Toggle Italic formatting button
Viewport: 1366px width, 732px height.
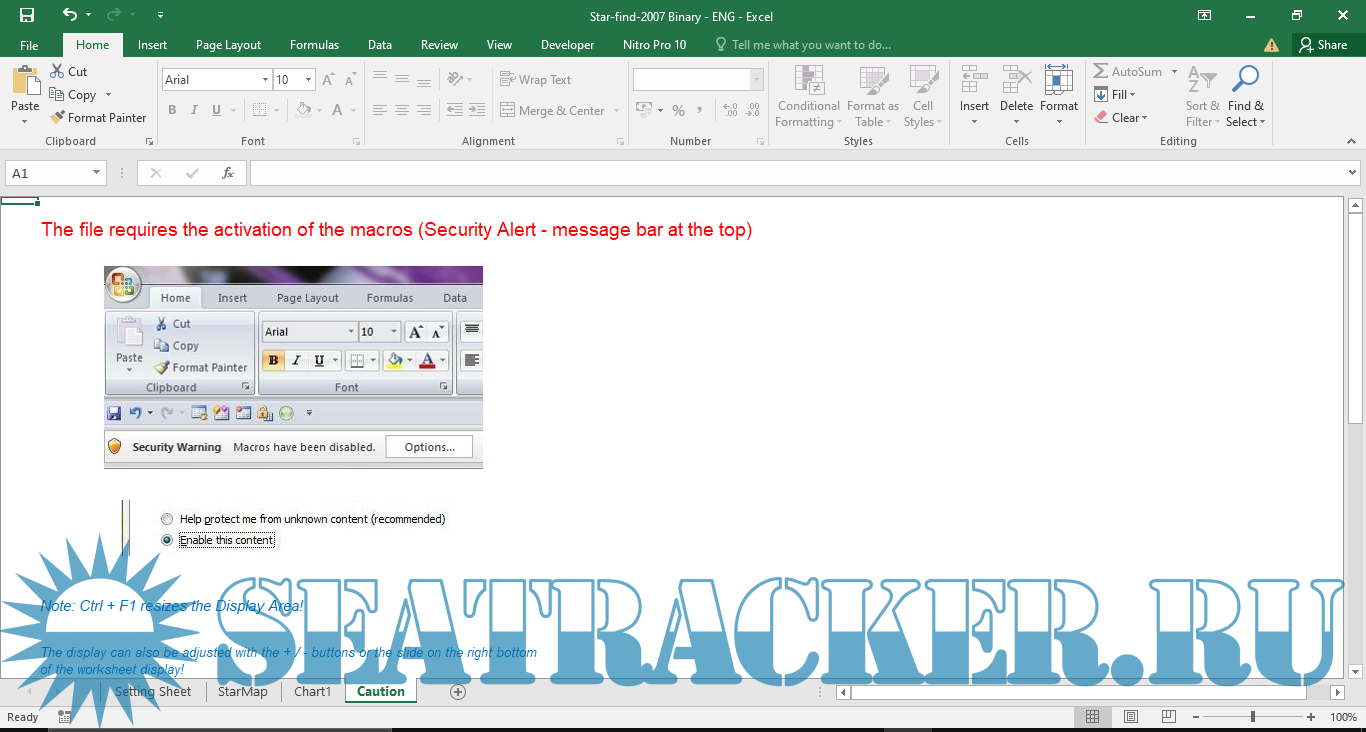[x=194, y=110]
